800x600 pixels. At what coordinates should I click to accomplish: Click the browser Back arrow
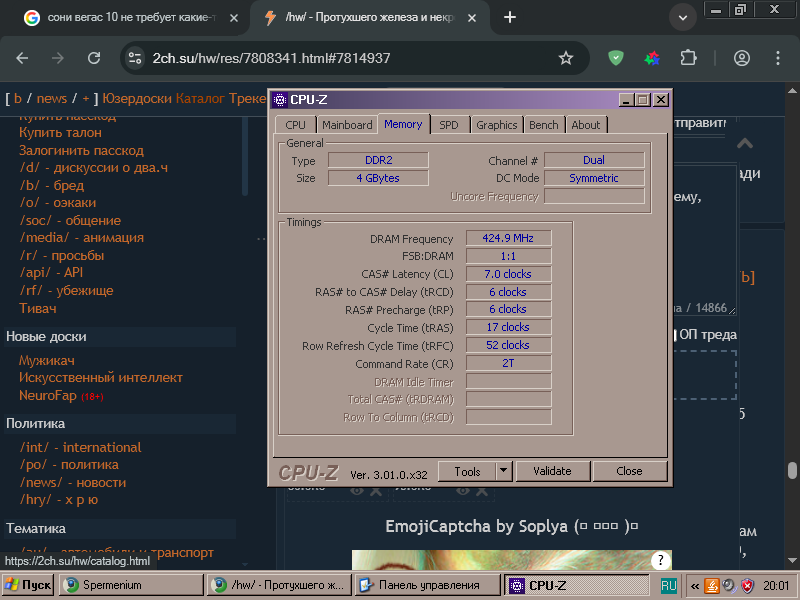click(22, 58)
